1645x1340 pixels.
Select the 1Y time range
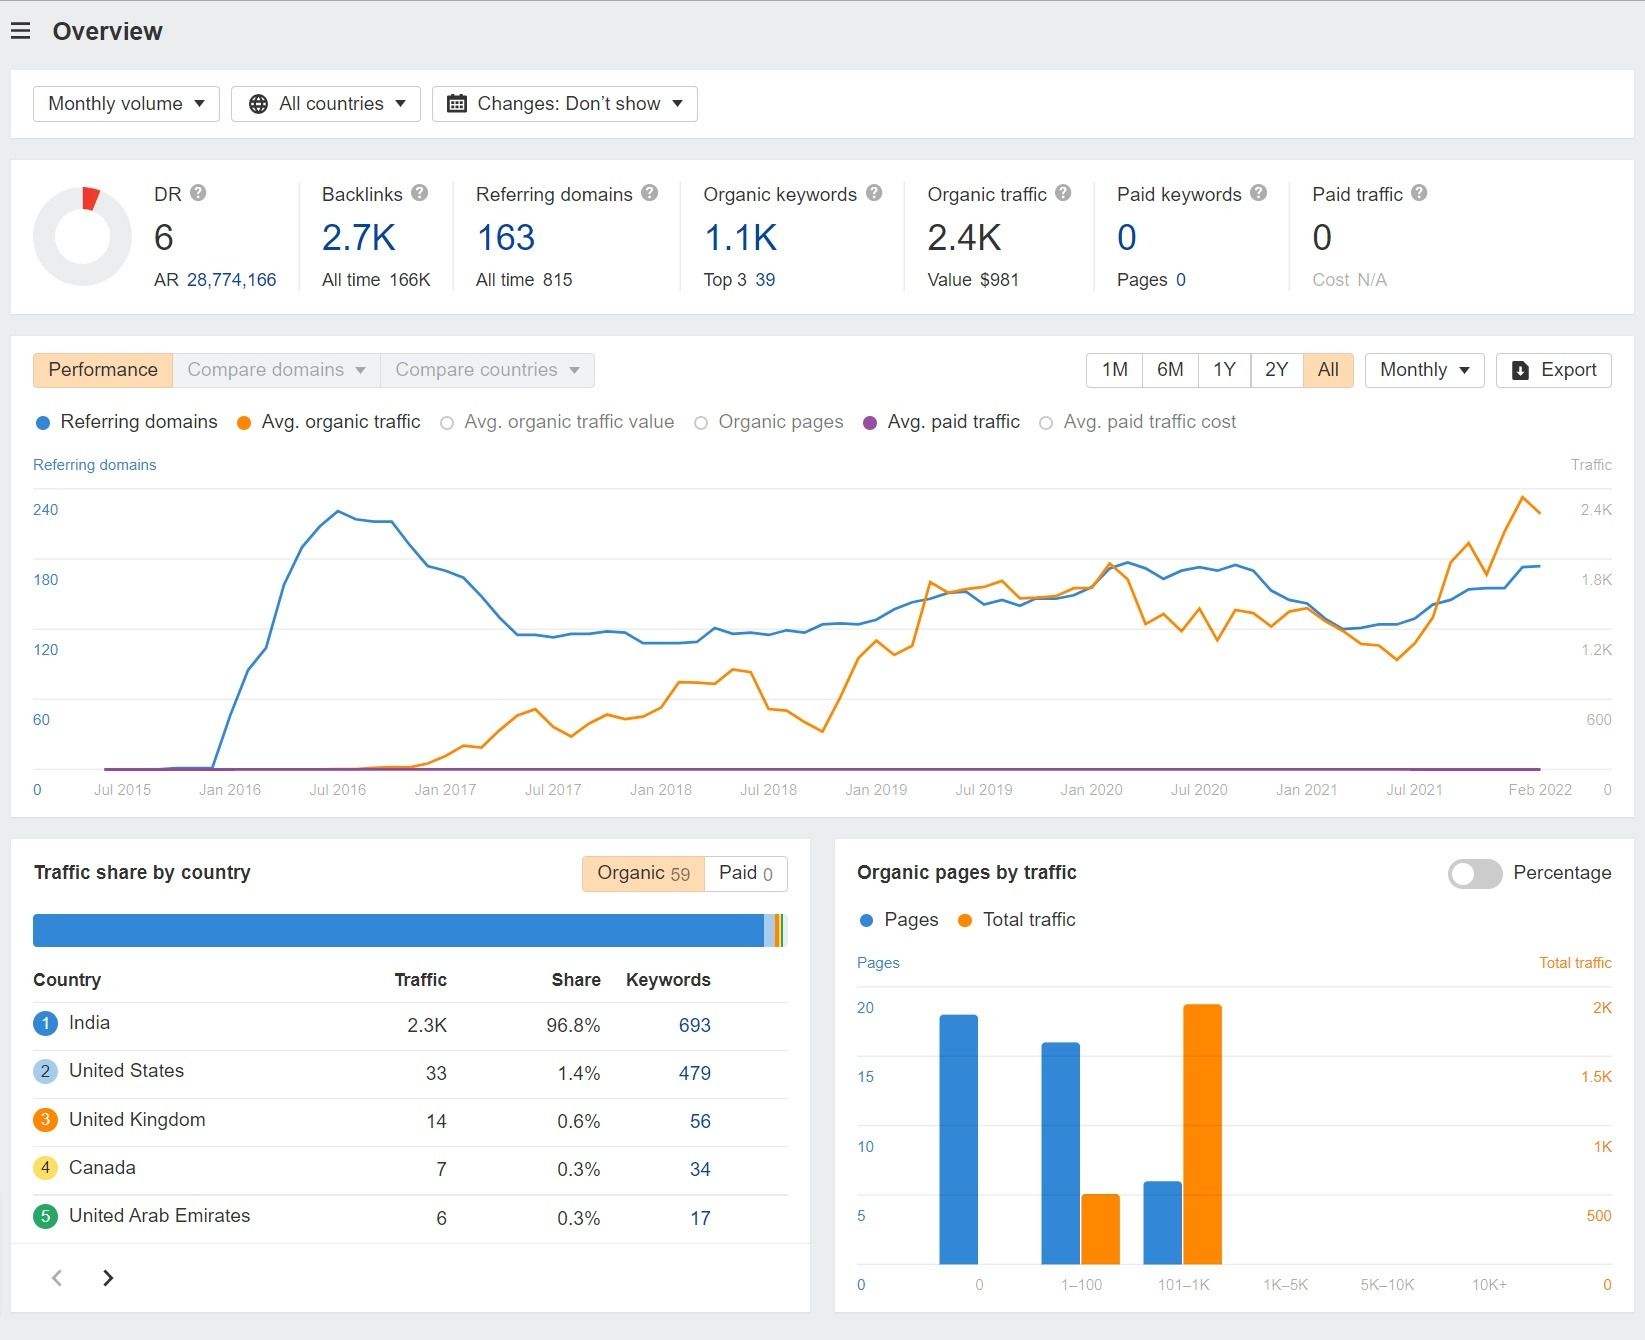[x=1225, y=370]
